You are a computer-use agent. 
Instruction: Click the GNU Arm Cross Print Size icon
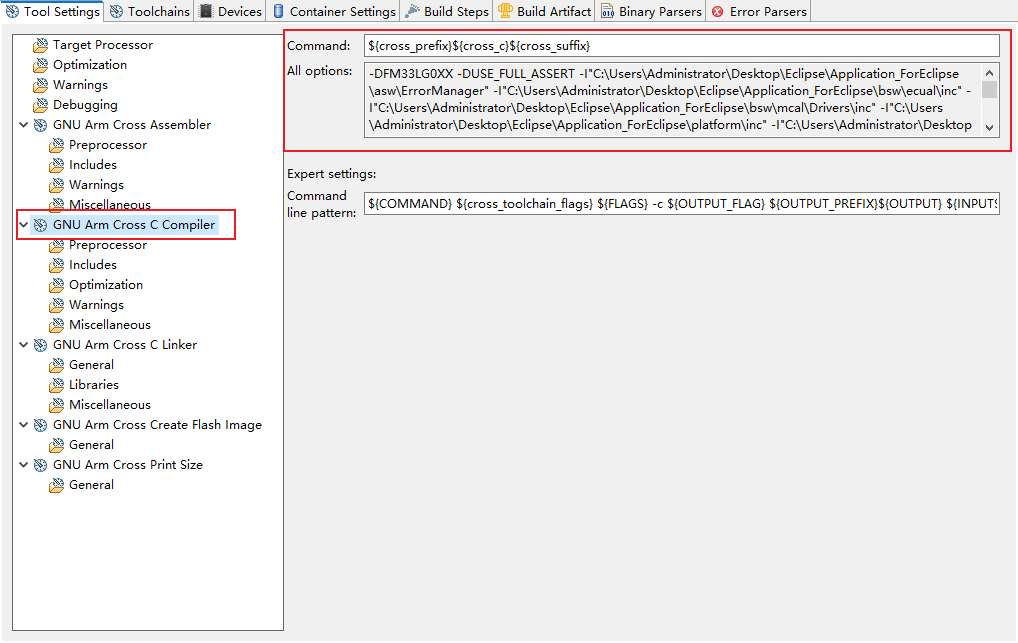click(x=40, y=466)
